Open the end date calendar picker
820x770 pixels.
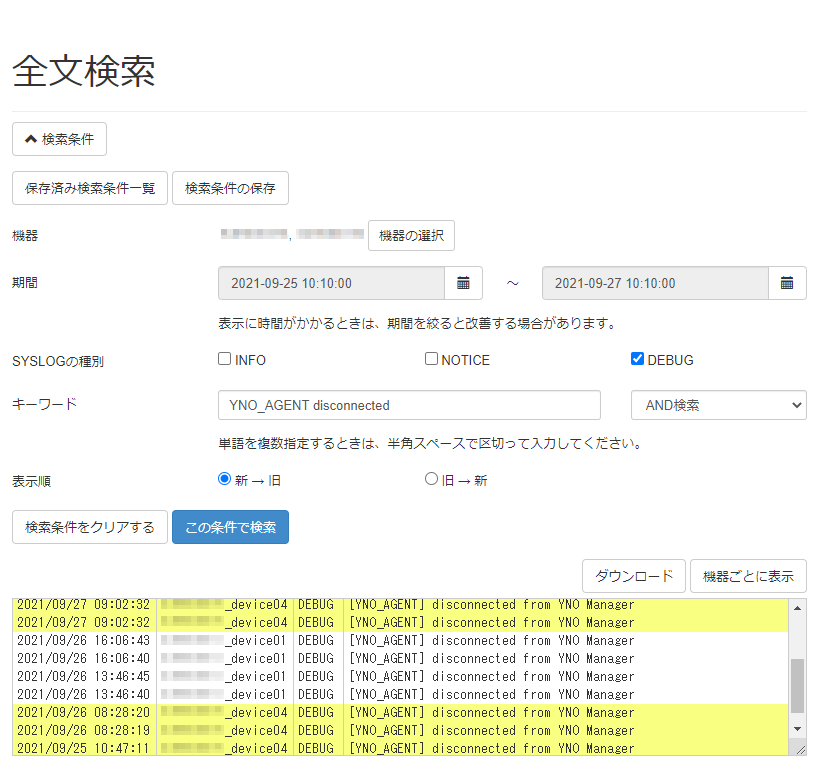787,283
